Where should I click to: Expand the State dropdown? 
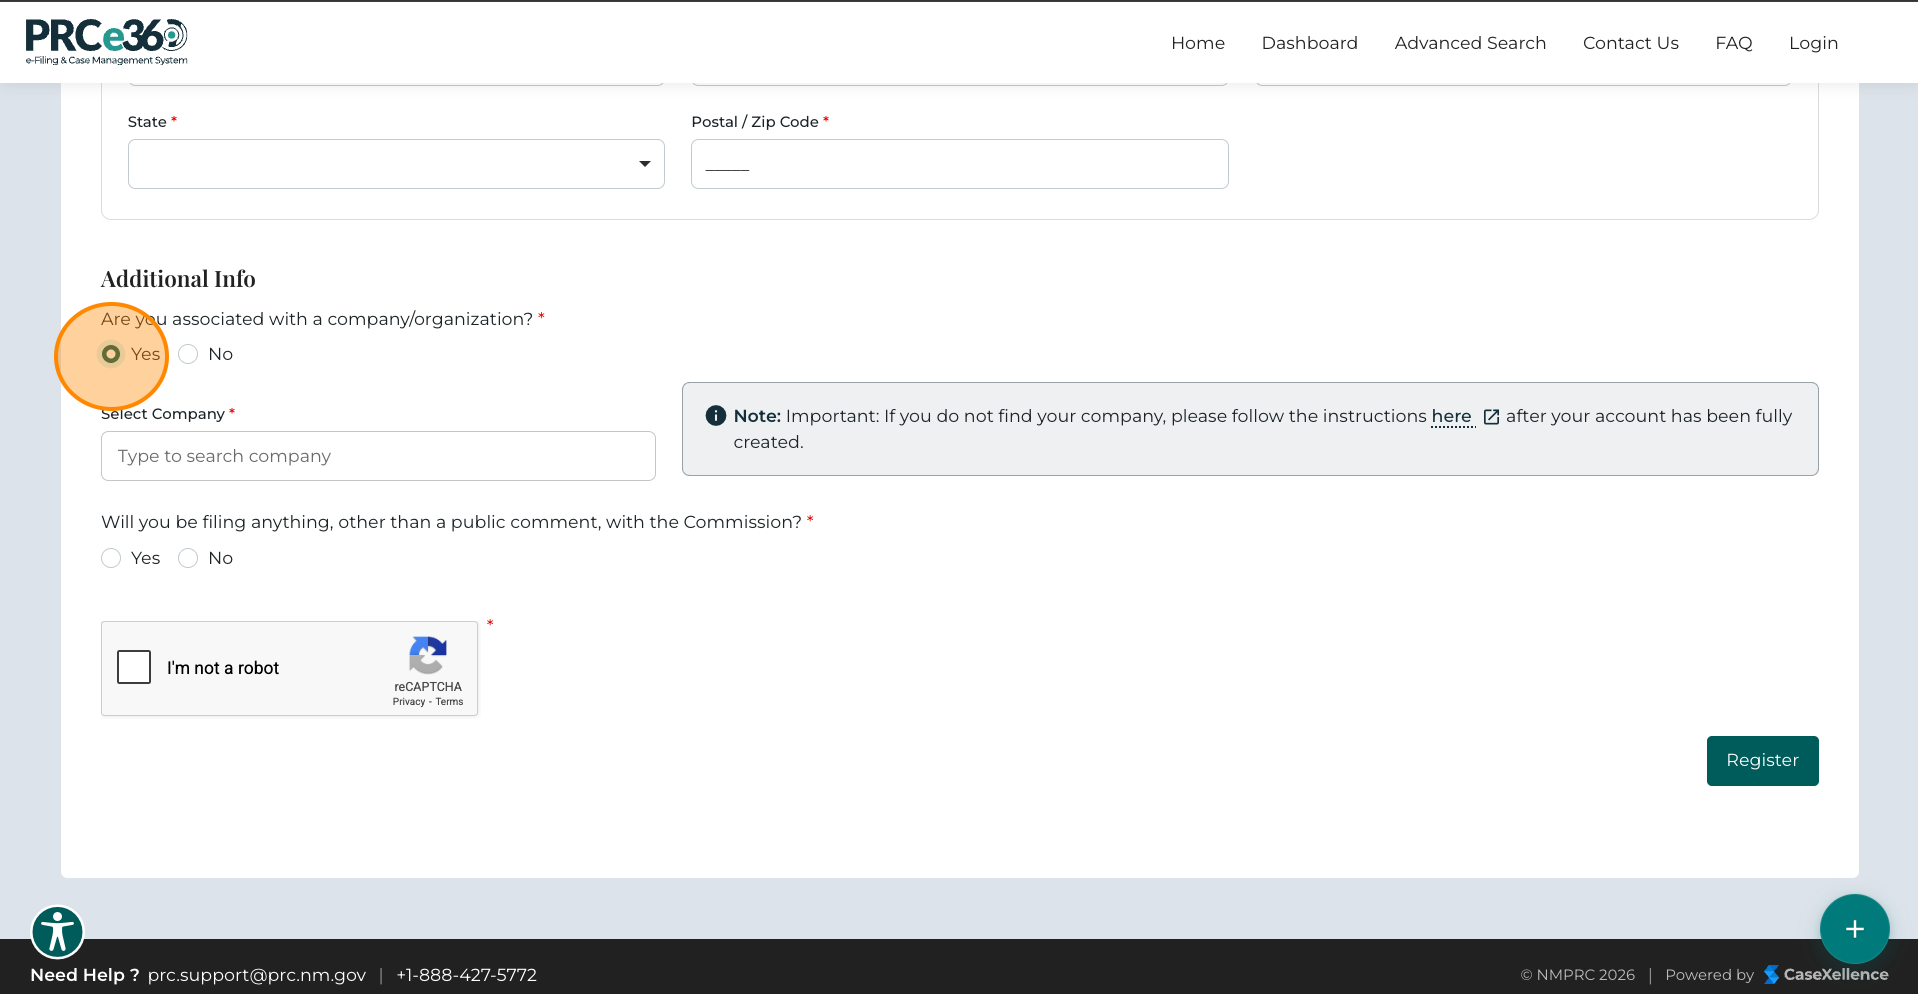(x=396, y=164)
